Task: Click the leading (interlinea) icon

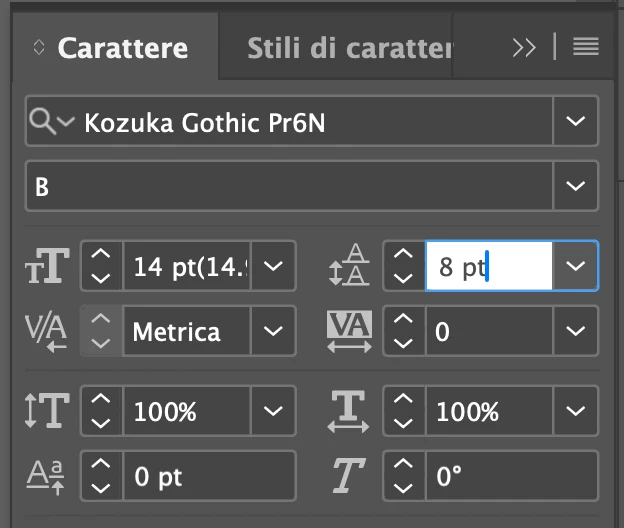Action: pos(349,268)
